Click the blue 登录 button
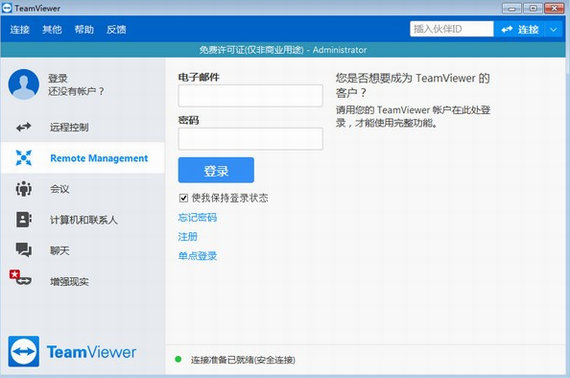 [216, 170]
